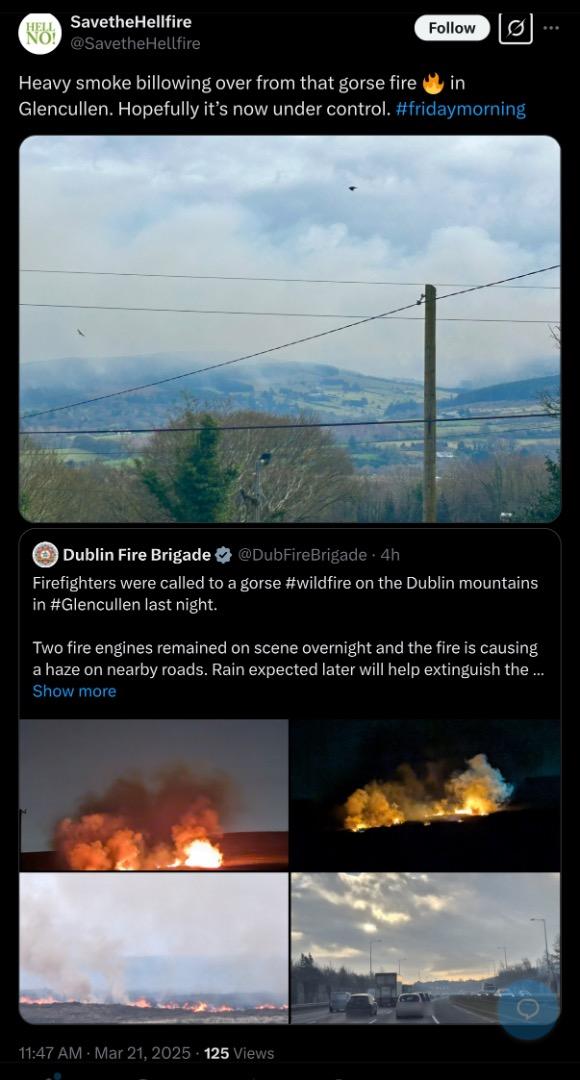Open Dublin Fire Brigade avatar icon
Image resolution: width=580 pixels, height=1080 pixels.
(x=45, y=554)
